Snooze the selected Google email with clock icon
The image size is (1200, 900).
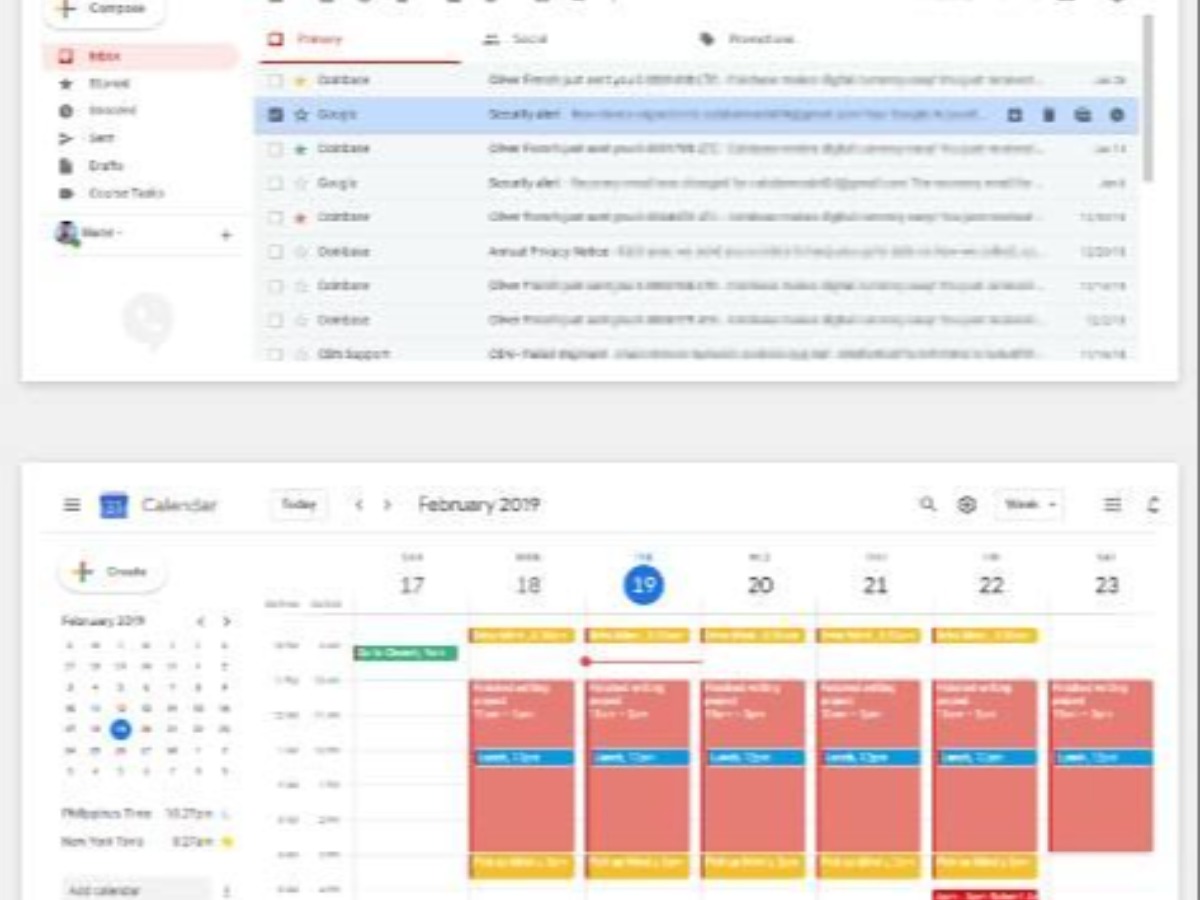click(1117, 115)
